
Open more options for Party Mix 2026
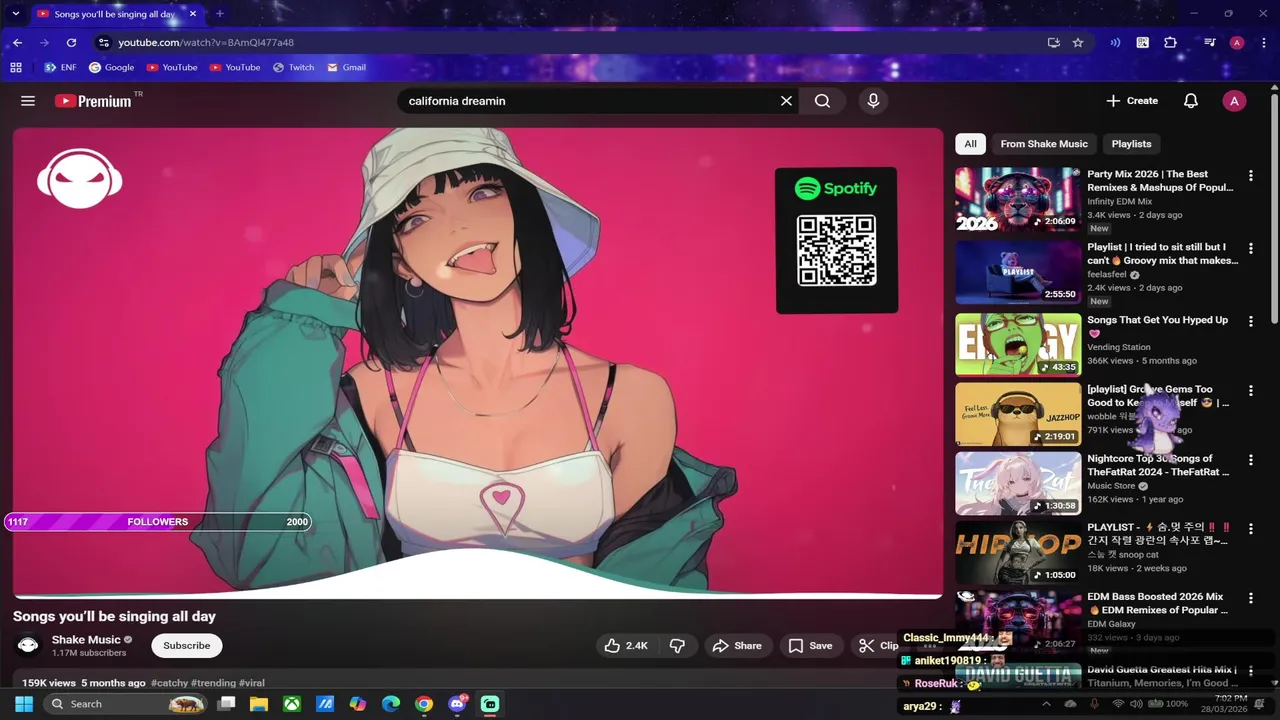point(1250,176)
